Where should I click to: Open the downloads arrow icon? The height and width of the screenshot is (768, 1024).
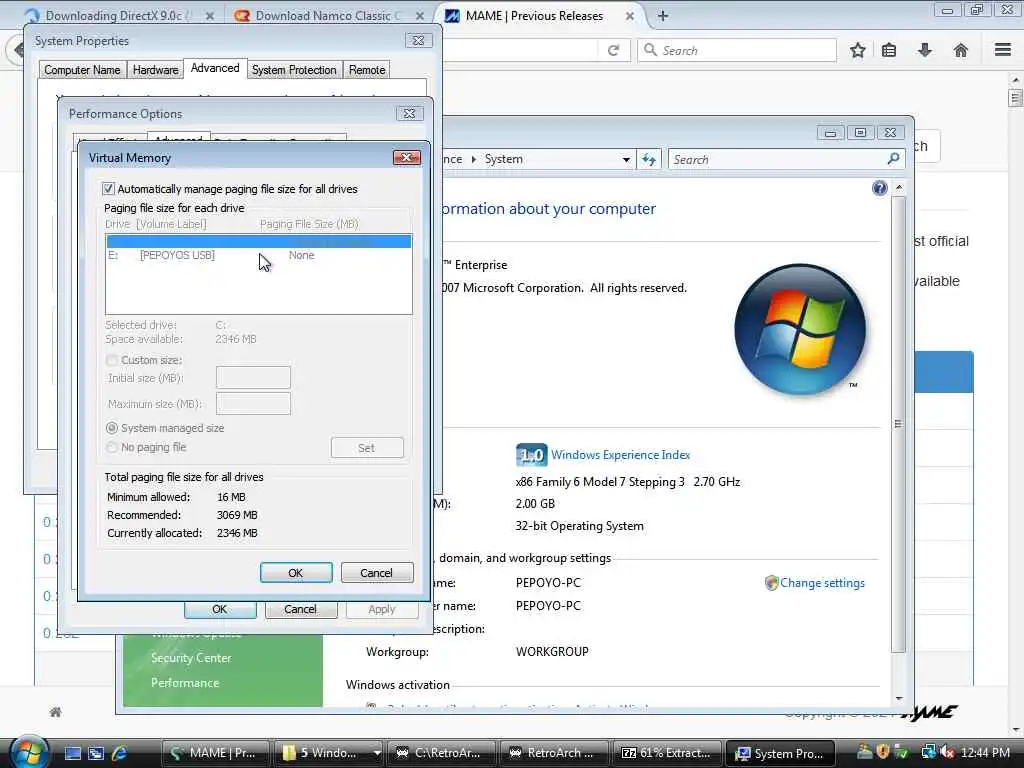click(x=925, y=50)
